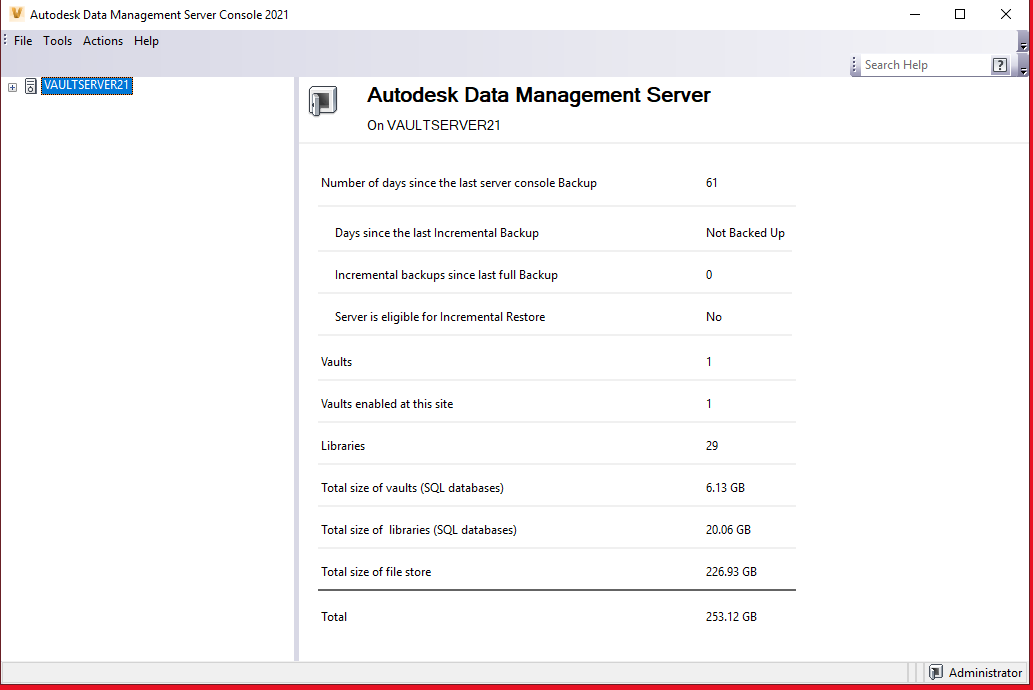Open the Actions menu

pyautogui.click(x=102, y=41)
